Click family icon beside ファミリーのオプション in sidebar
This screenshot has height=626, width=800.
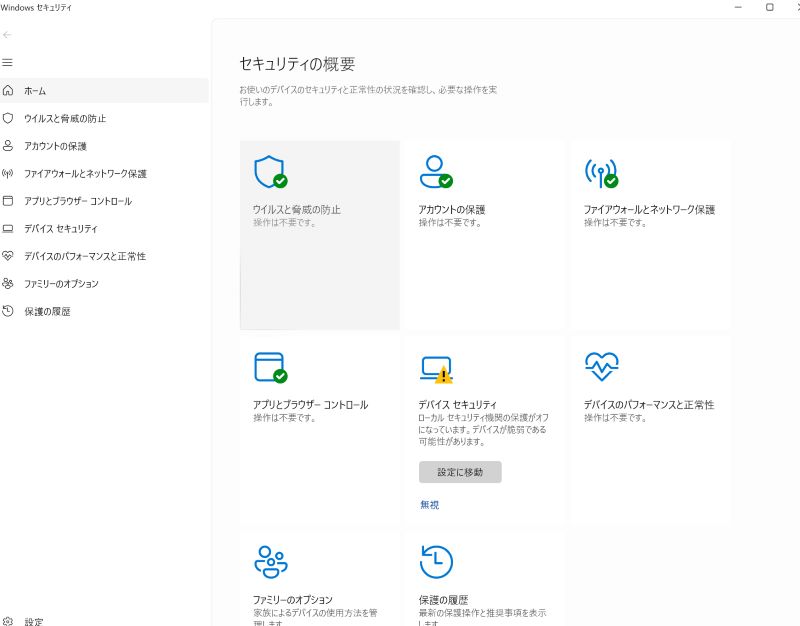(x=8, y=283)
